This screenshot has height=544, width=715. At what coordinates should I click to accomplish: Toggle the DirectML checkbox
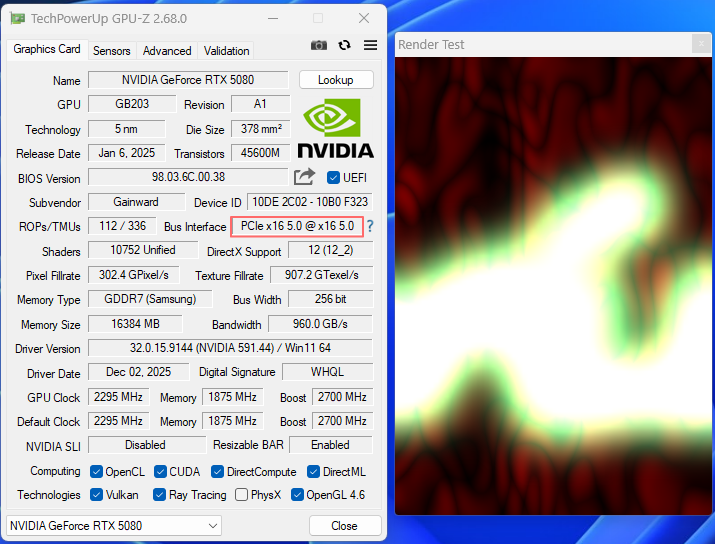pos(313,471)
